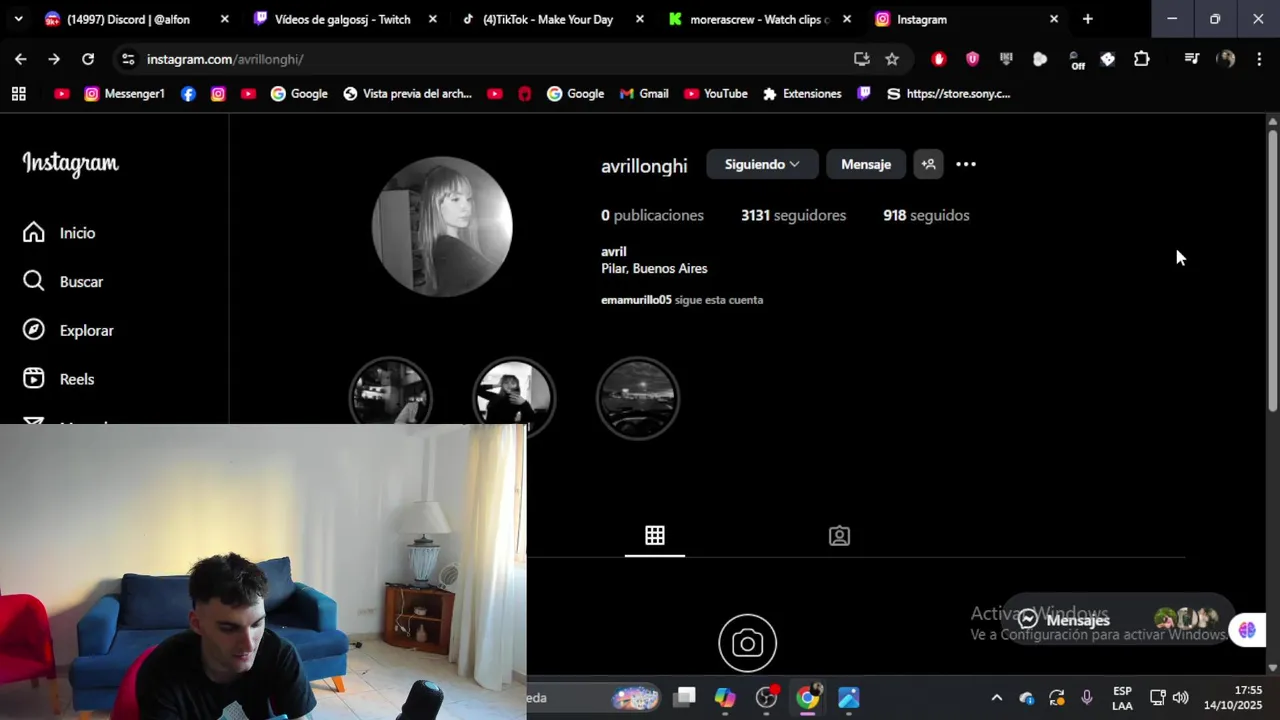Open the Siguiendo dropdown
The width and height of the screenshot is (1280, 720).
(762, 164)
